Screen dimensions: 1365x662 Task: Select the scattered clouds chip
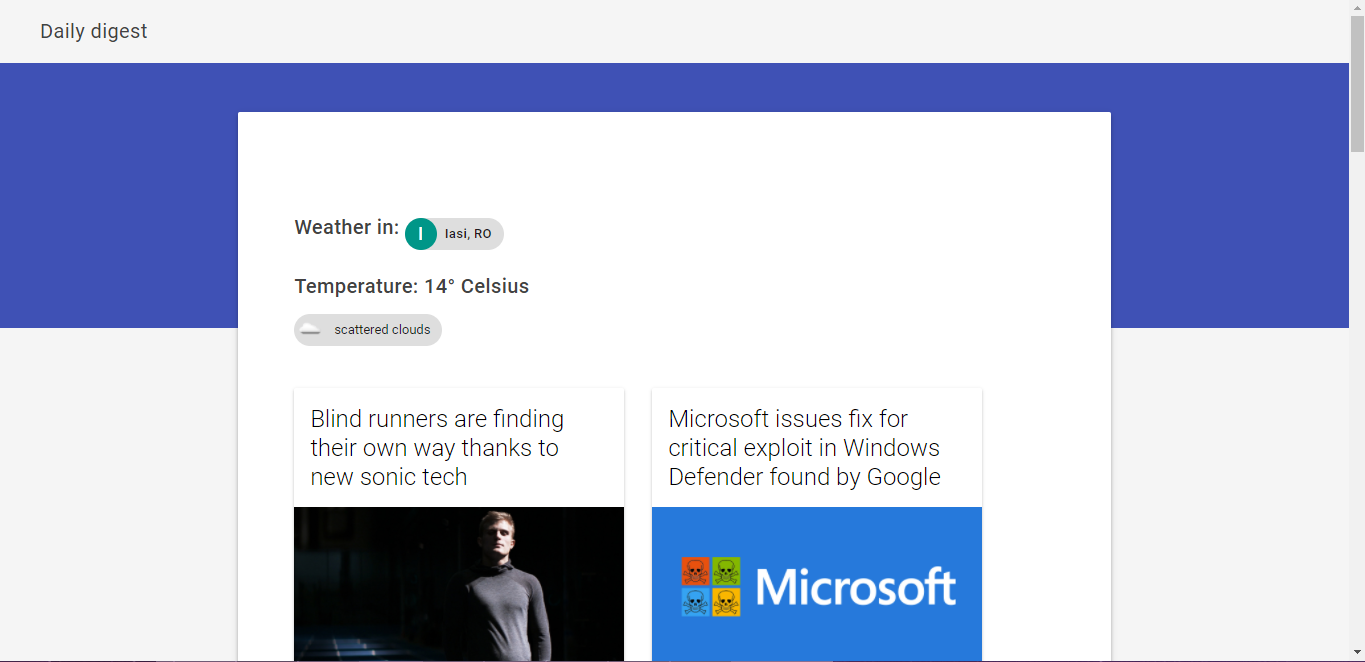[368, 330]
